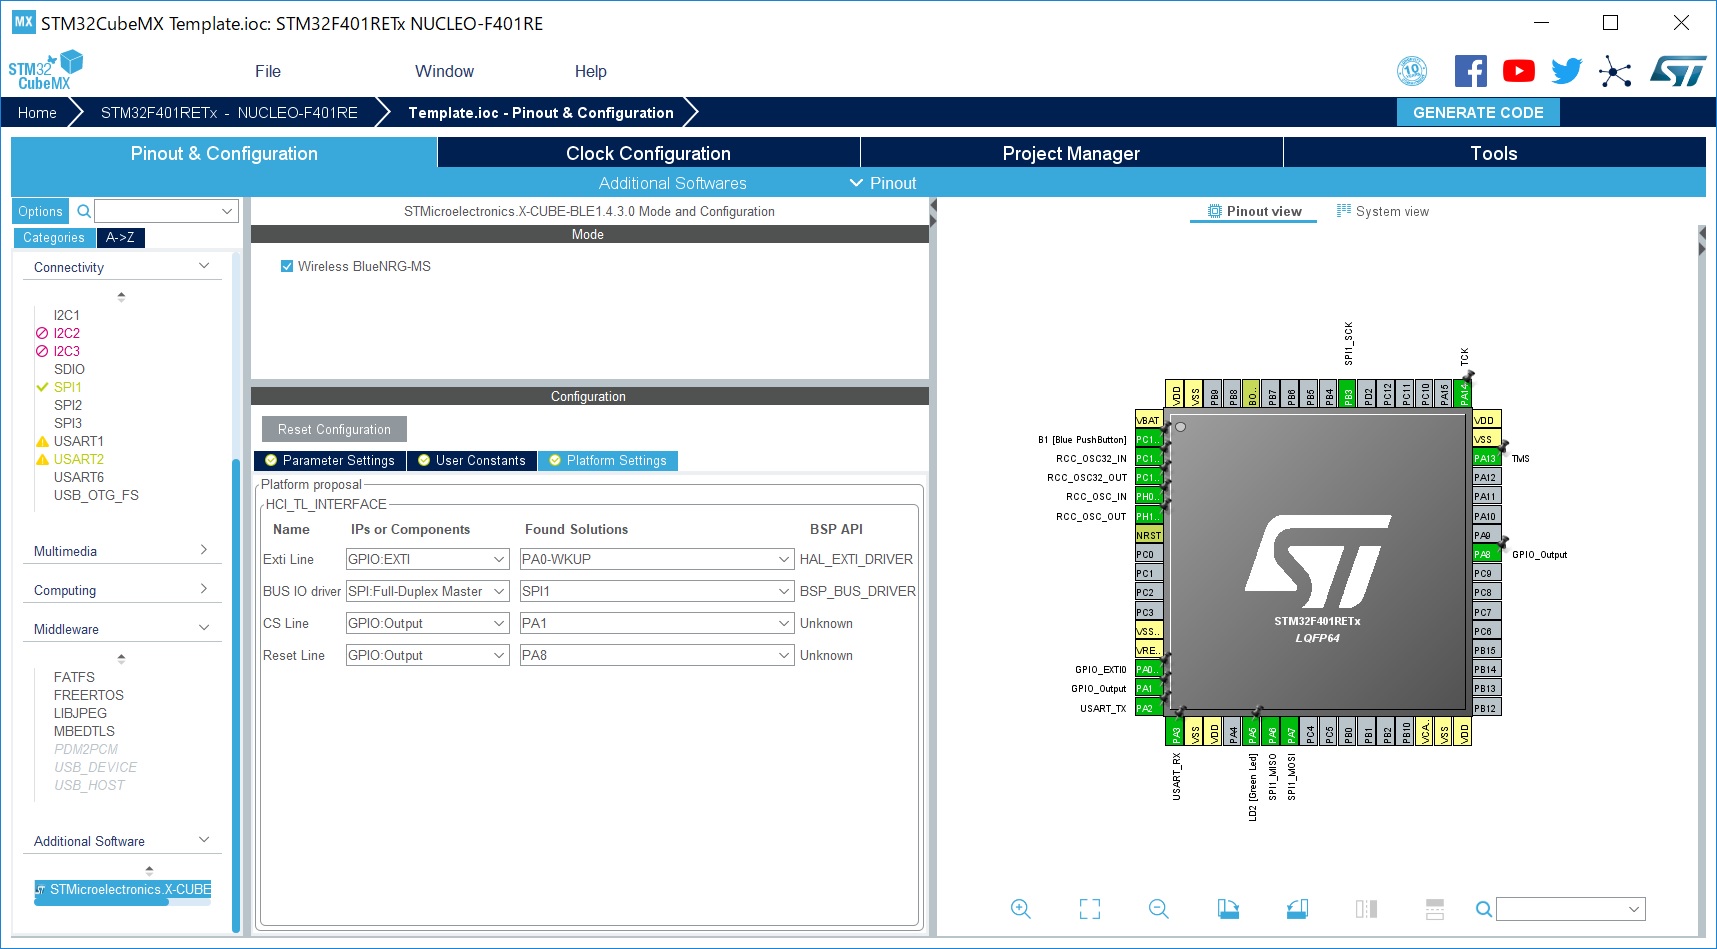The height and width of the screenshot is (949, 1717).
Task: Open the Facebook page icon
Action: coord(1470,71)
